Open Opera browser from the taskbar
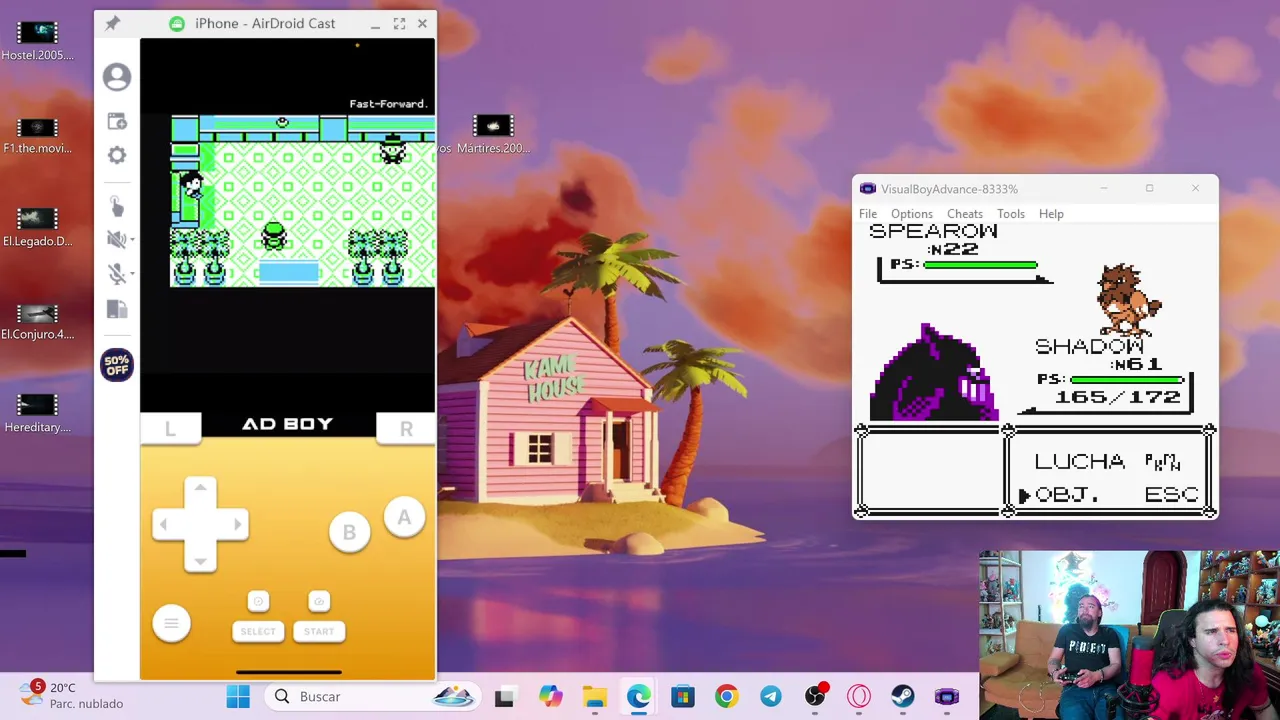 click(x=859, y=697)
